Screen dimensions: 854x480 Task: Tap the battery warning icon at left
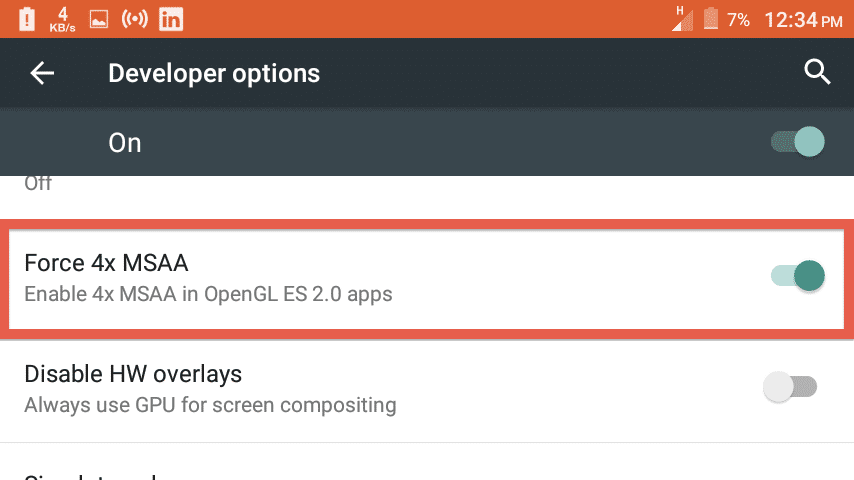point(27,20)
